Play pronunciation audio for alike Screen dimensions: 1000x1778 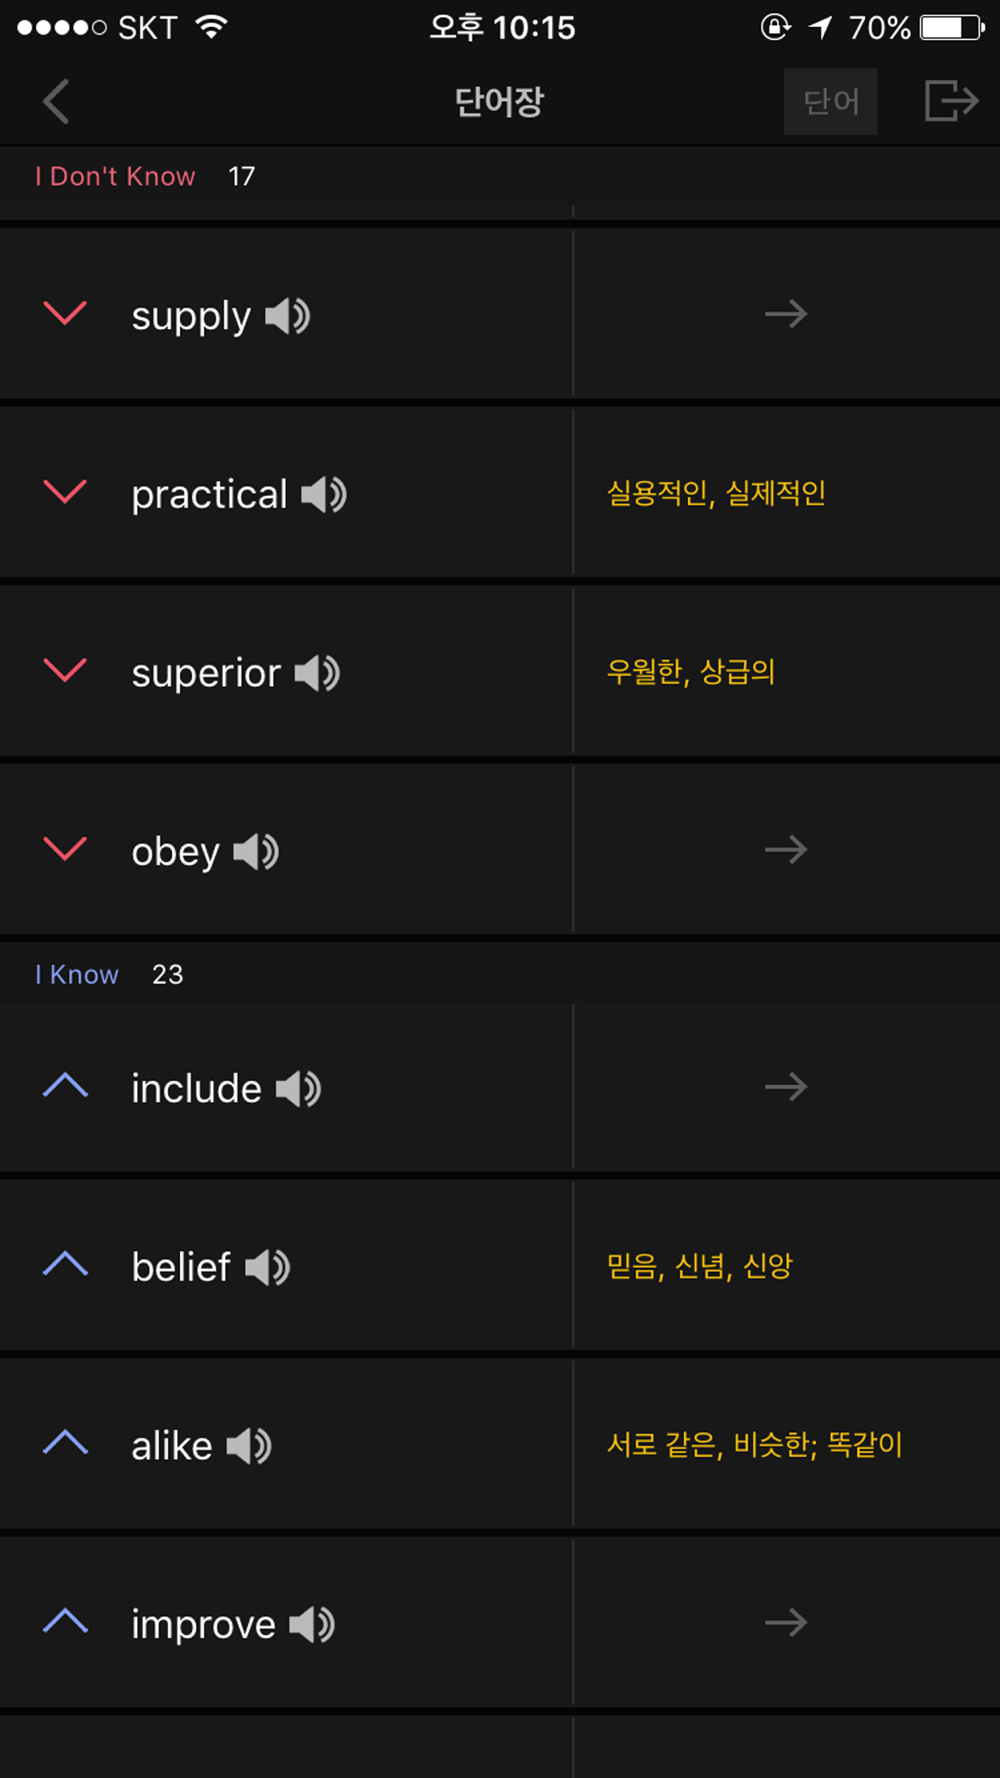pyautogui.click(x=249, y=1446)
